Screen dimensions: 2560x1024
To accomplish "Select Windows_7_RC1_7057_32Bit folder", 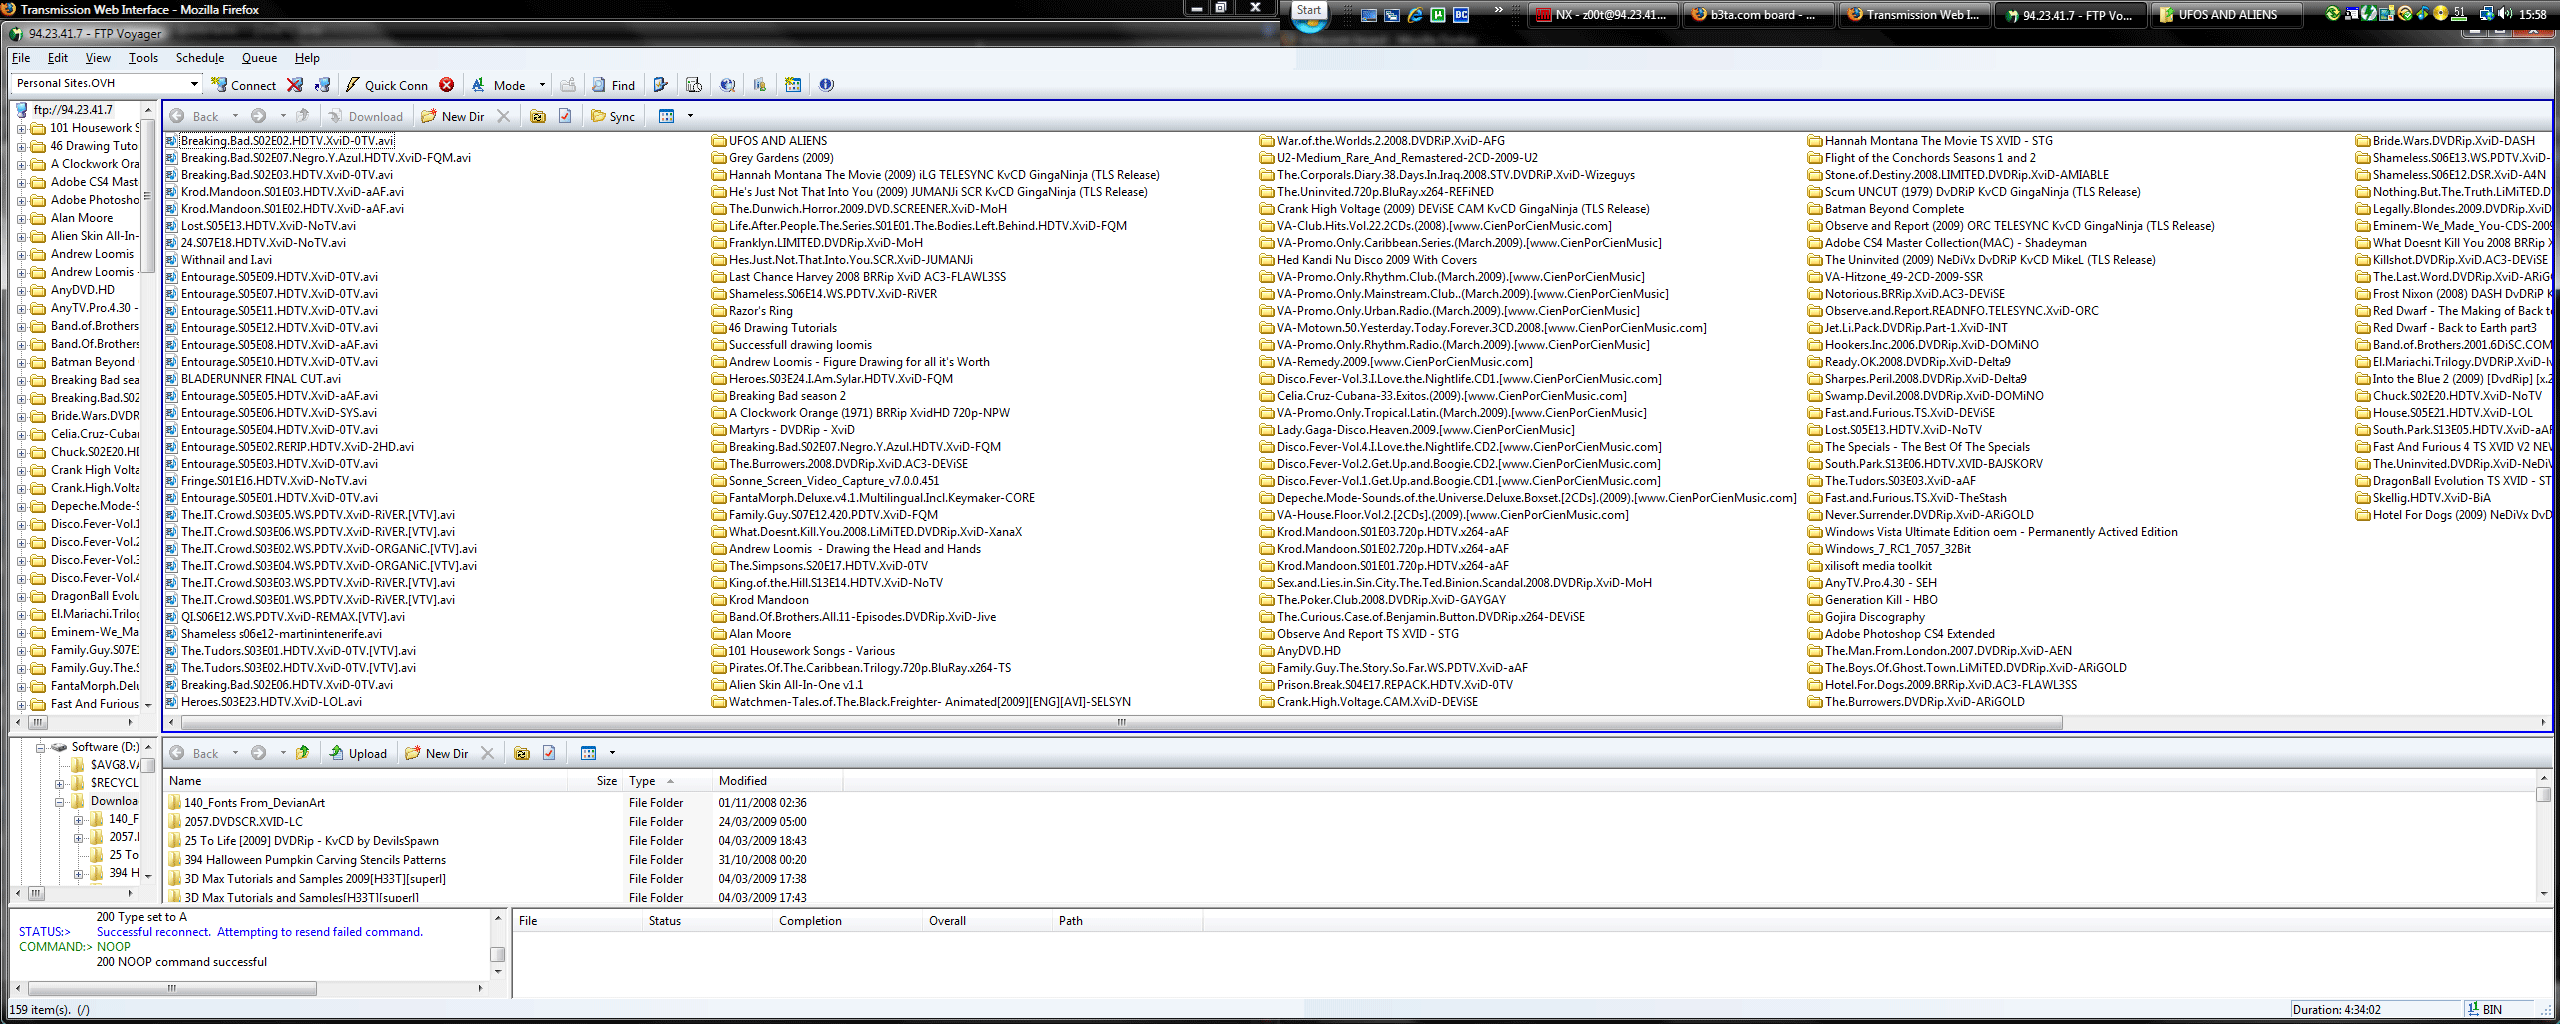I will (x=1897, y=549).
